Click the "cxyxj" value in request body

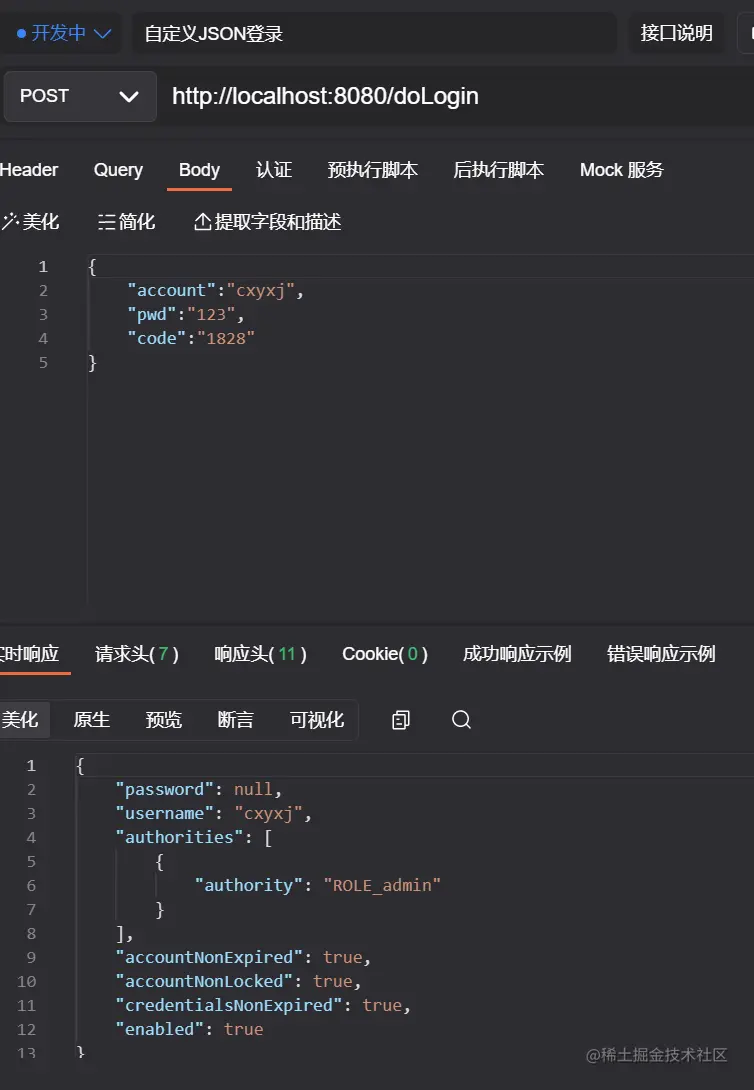coord(261,290)
